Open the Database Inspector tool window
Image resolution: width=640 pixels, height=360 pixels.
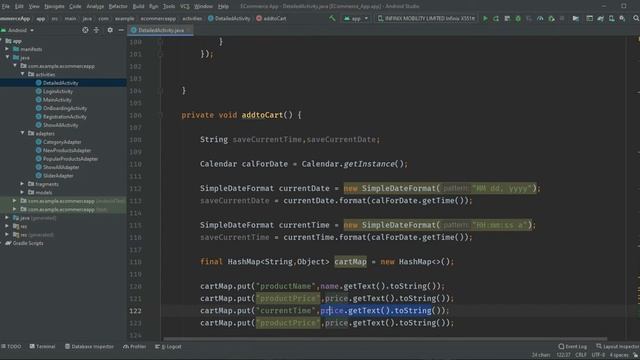(89, 347)
